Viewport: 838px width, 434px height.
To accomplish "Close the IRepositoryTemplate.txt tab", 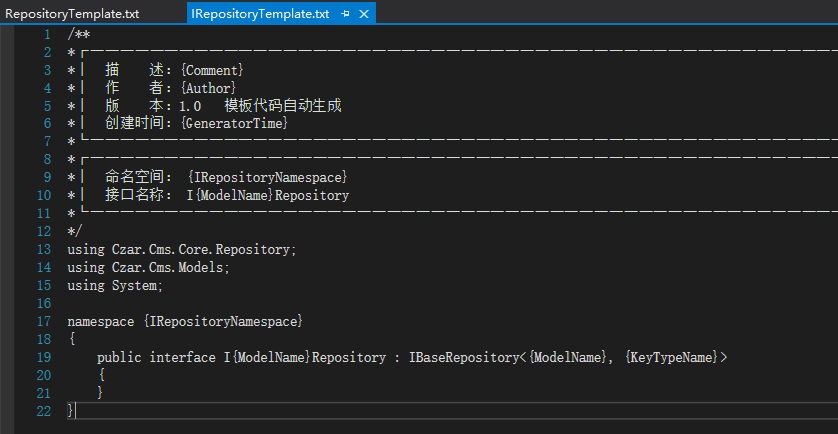I will (x=363, y=14).
